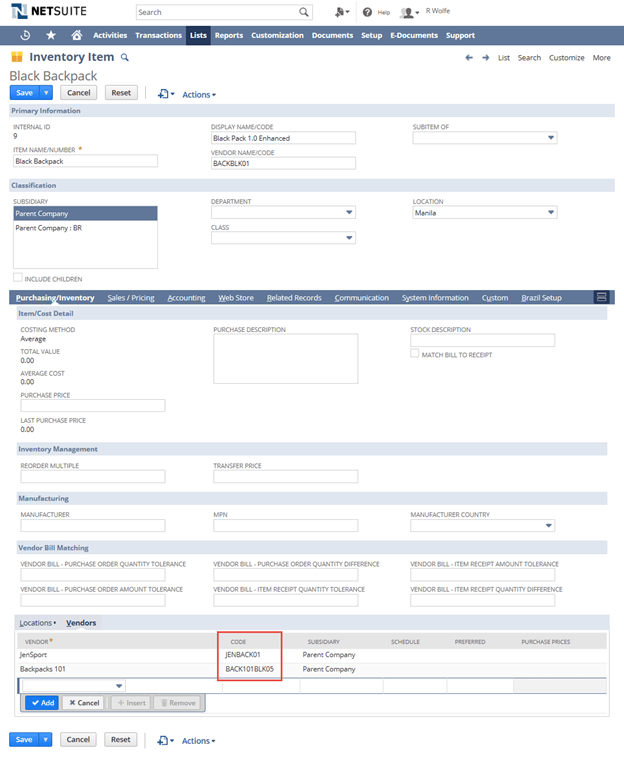
Task: Click the Purchase Description text area
Action: click(x=286, y=358)
